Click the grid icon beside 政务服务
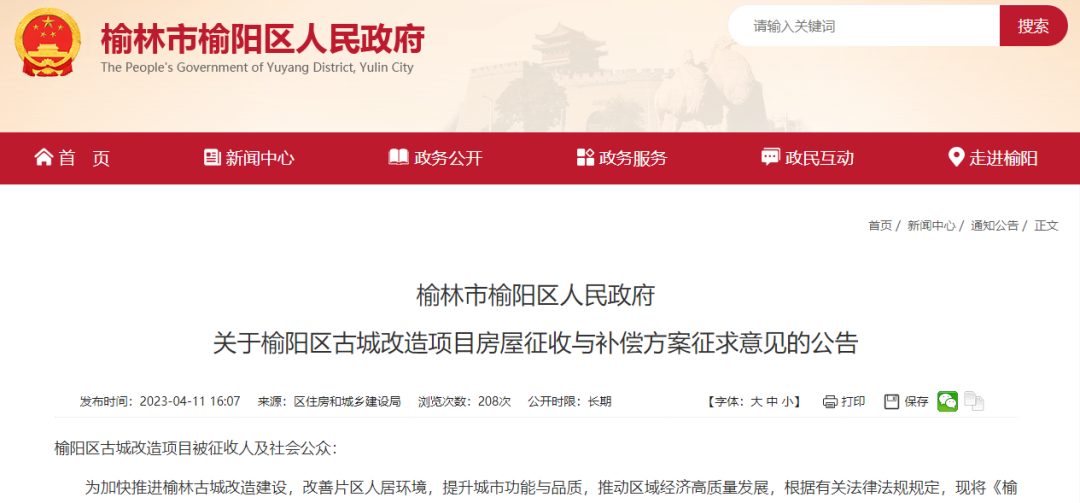1080x503 pixels. point(585,157)
